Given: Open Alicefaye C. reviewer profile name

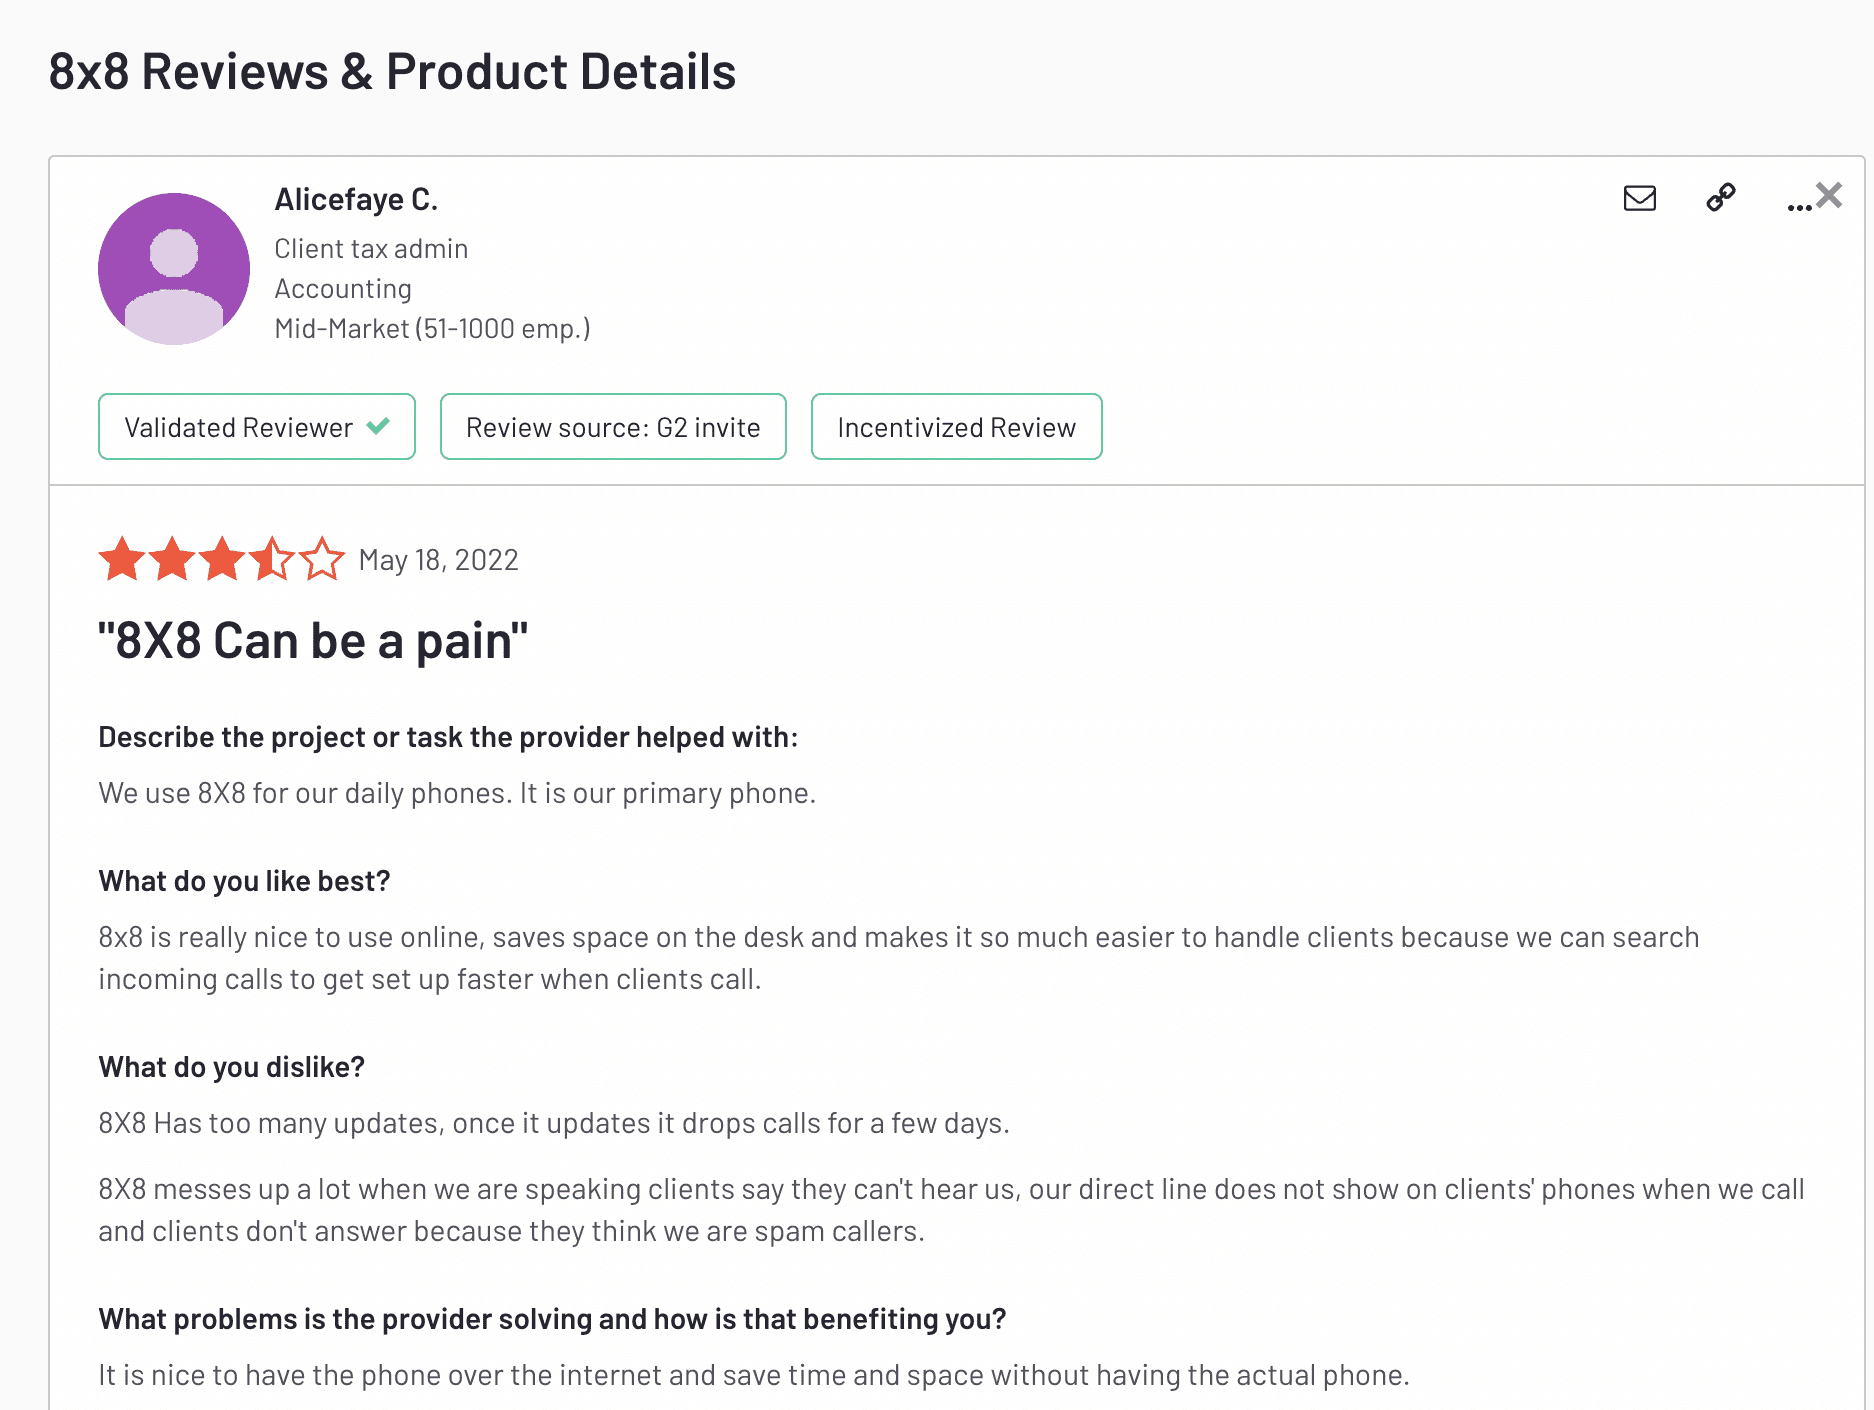Looking at the screenshot, I should [x=356, y=199].
